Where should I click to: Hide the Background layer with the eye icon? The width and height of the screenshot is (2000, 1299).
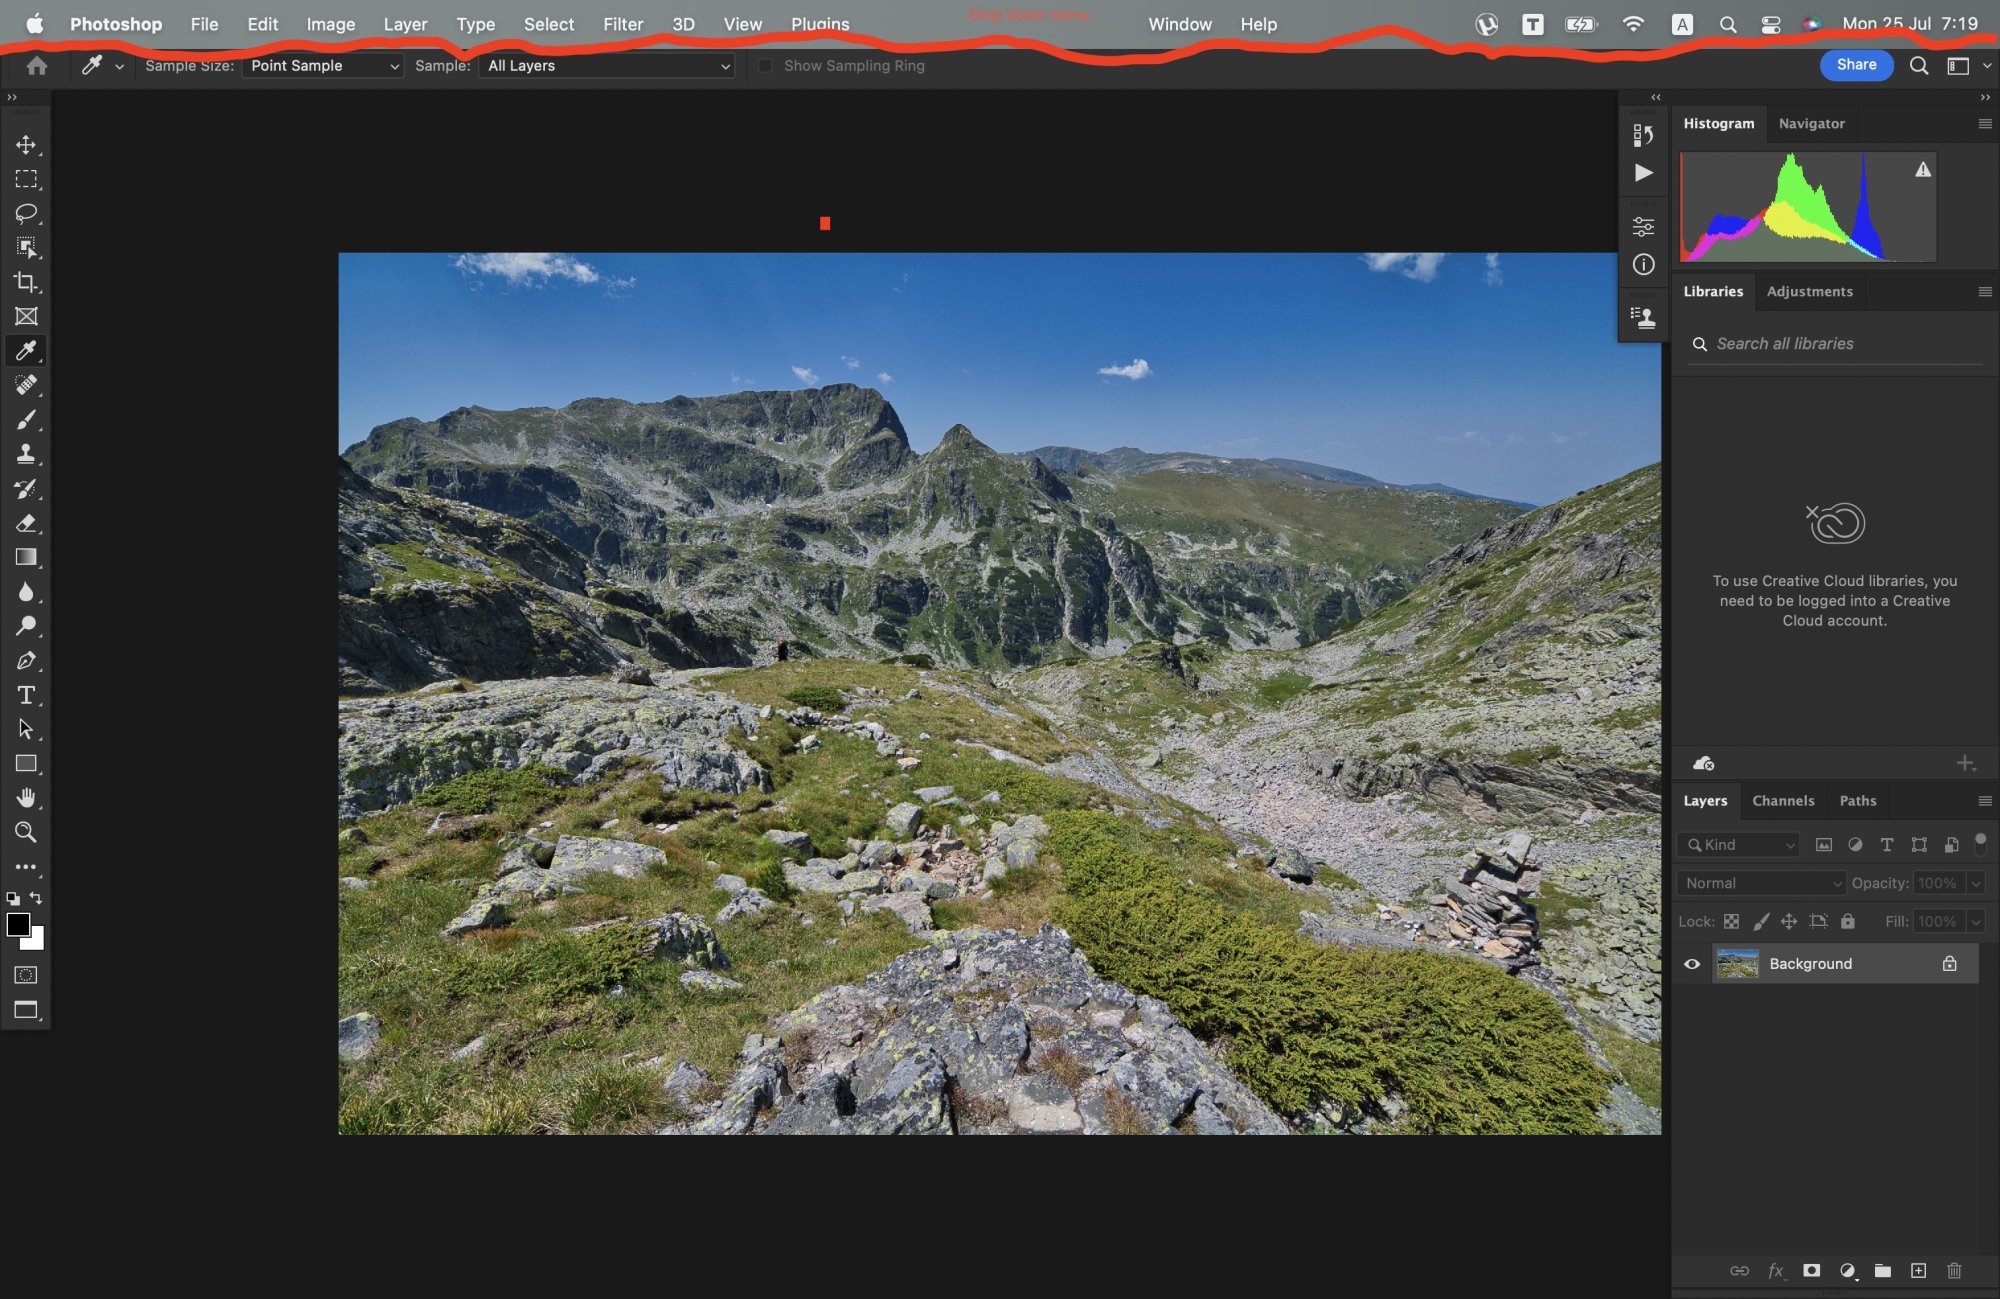pyautogui.click(x=1692, y=964)
